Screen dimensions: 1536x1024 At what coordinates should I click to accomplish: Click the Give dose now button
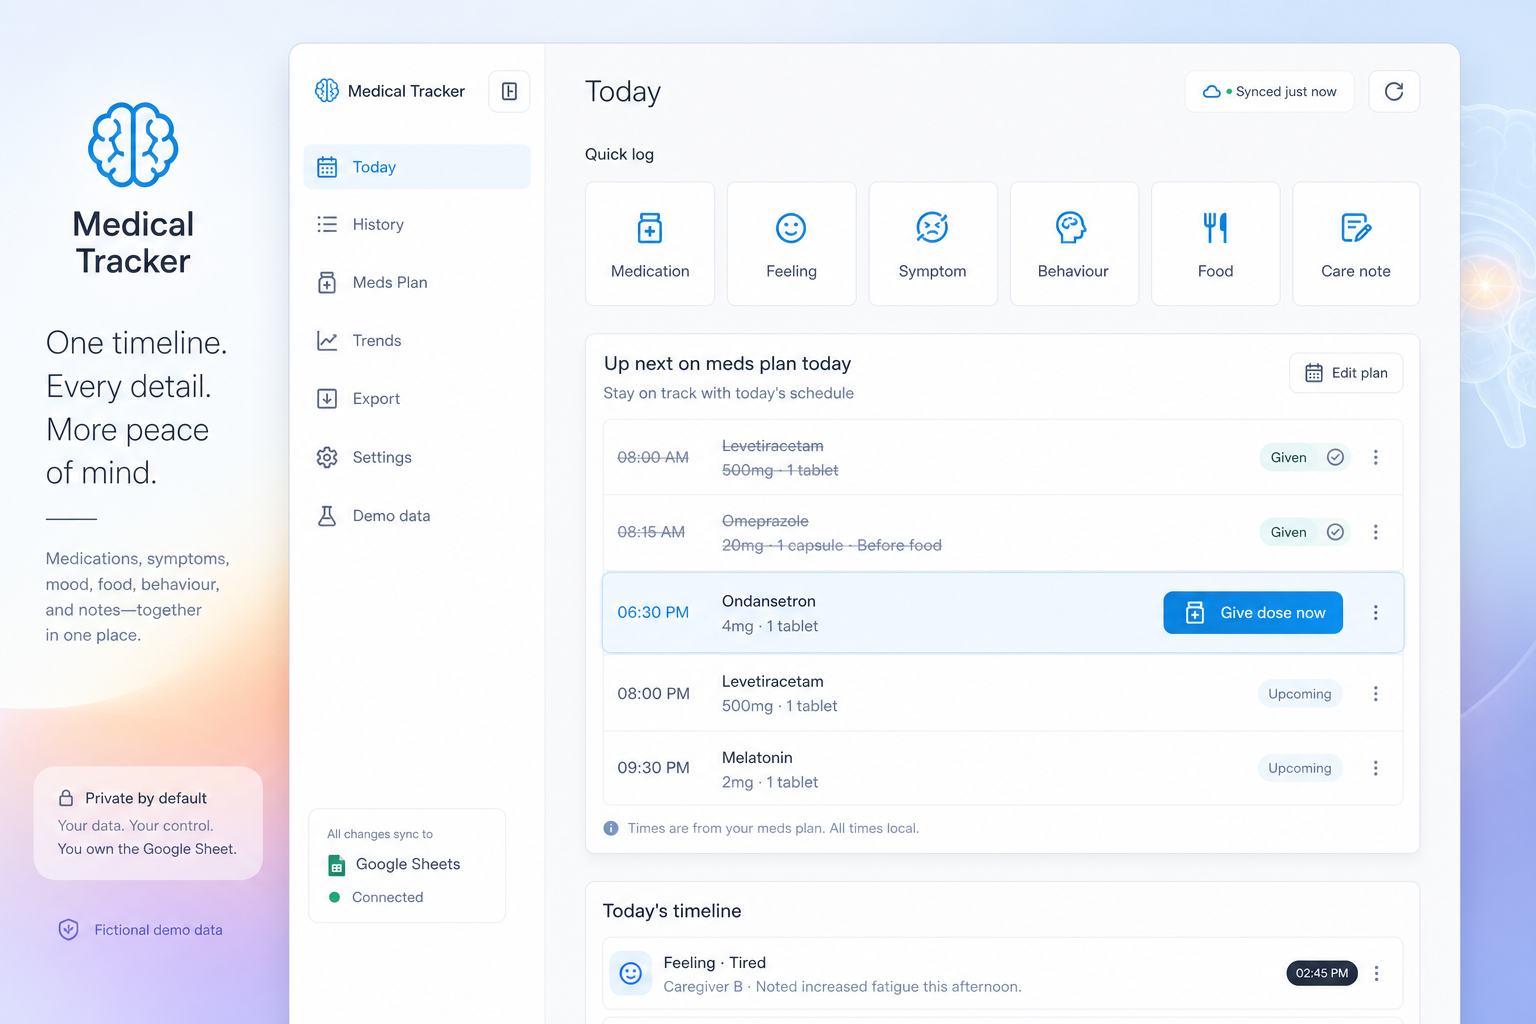click(1253, 613)
